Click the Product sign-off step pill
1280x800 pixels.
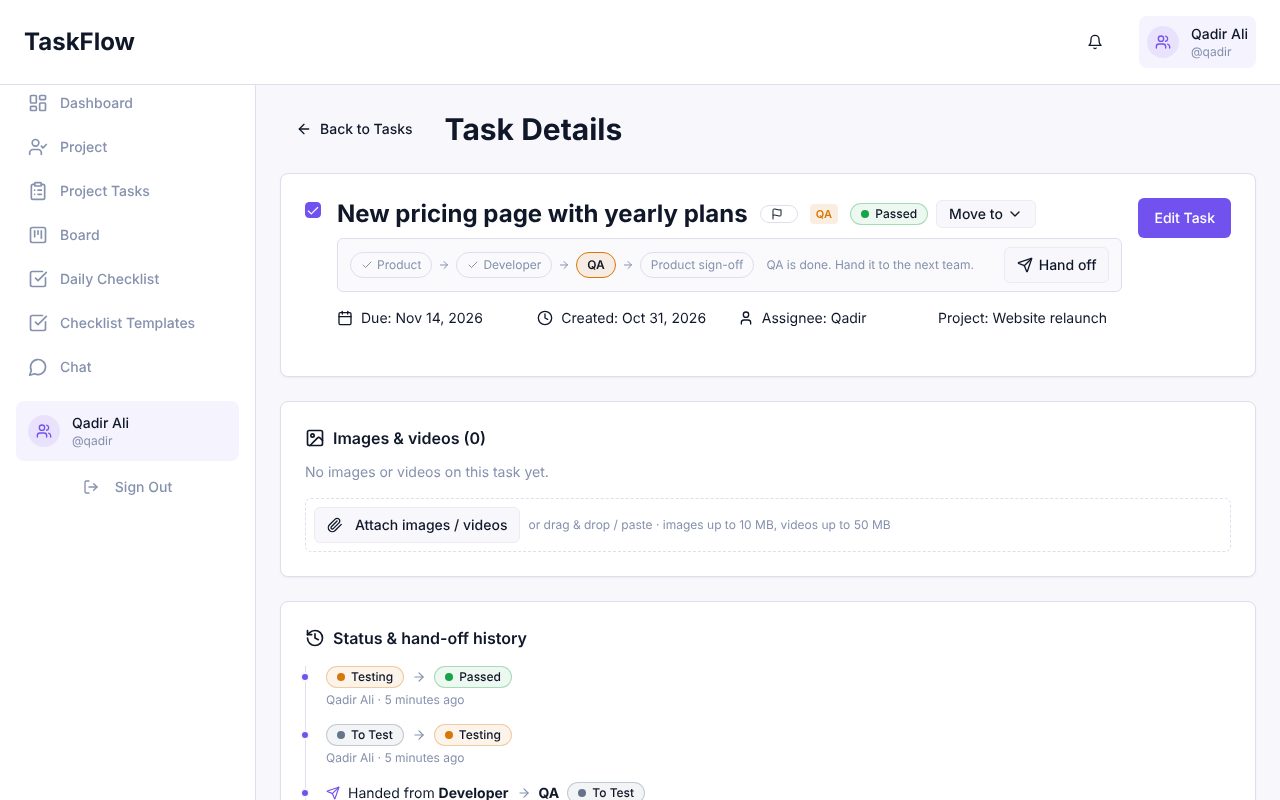tap(697, 265)
